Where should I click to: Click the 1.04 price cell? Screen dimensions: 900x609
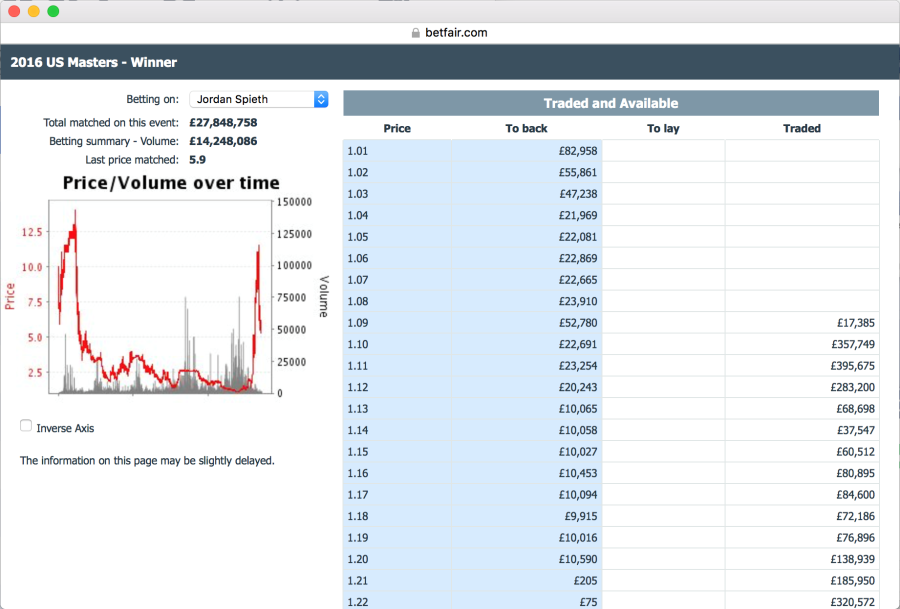(397, 215)
